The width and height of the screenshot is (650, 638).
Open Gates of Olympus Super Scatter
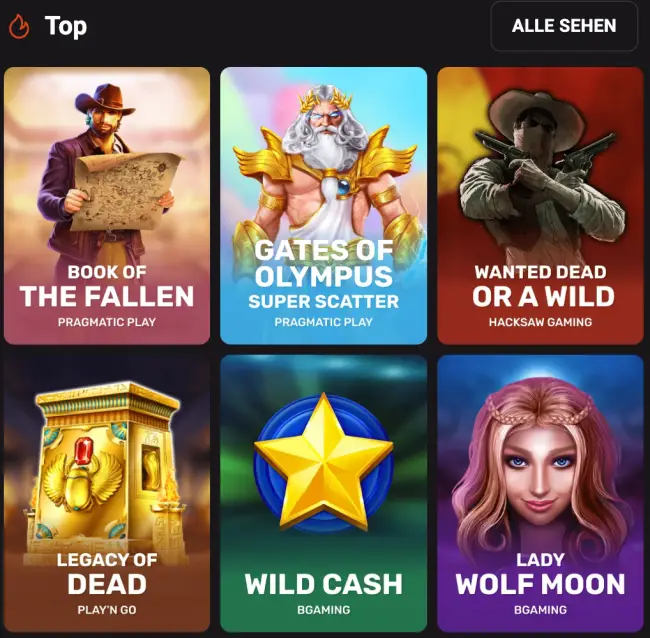(323, 206)
